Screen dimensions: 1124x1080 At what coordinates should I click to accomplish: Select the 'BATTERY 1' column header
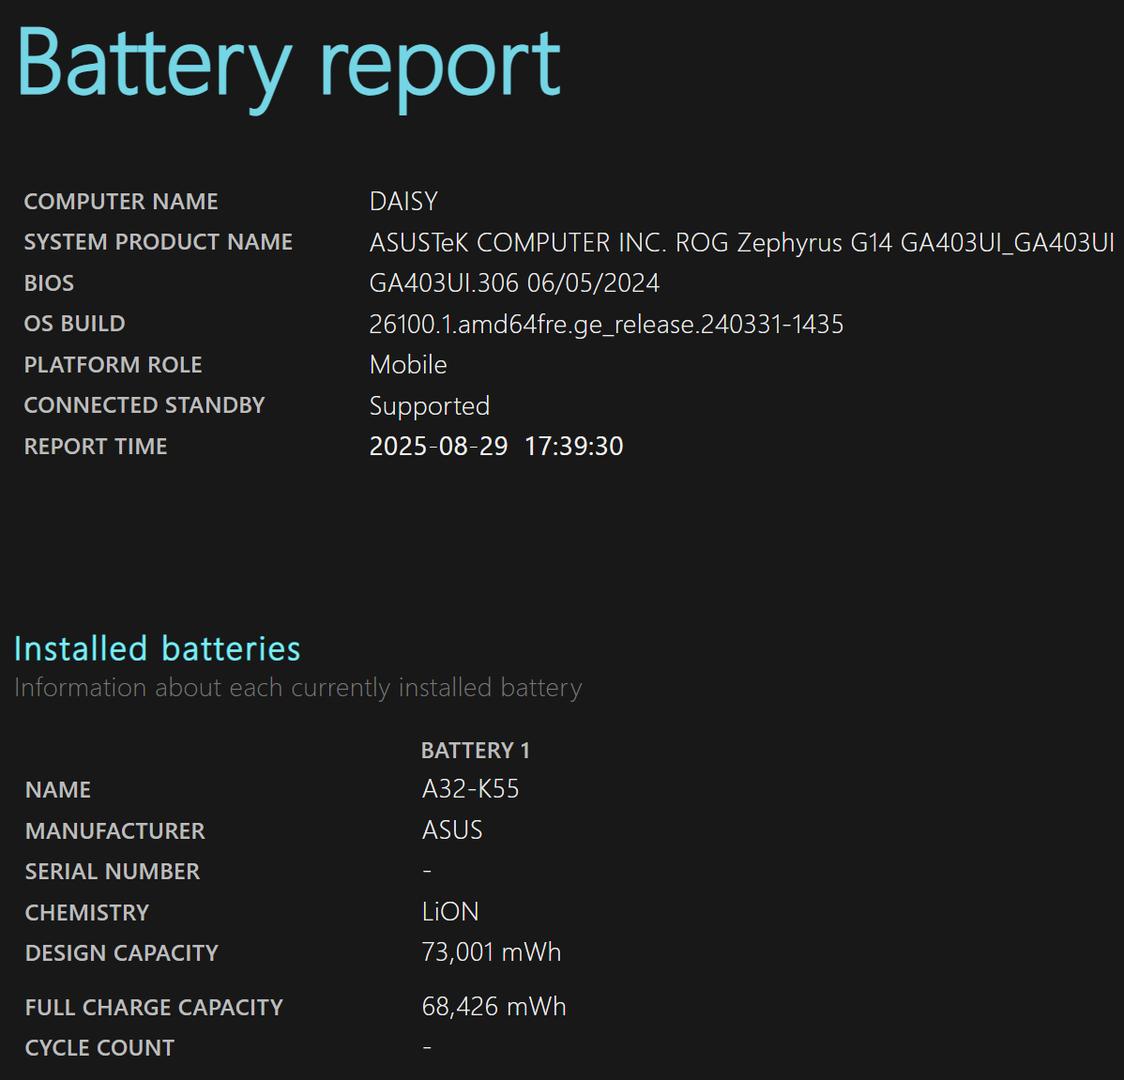coord(475,750)
